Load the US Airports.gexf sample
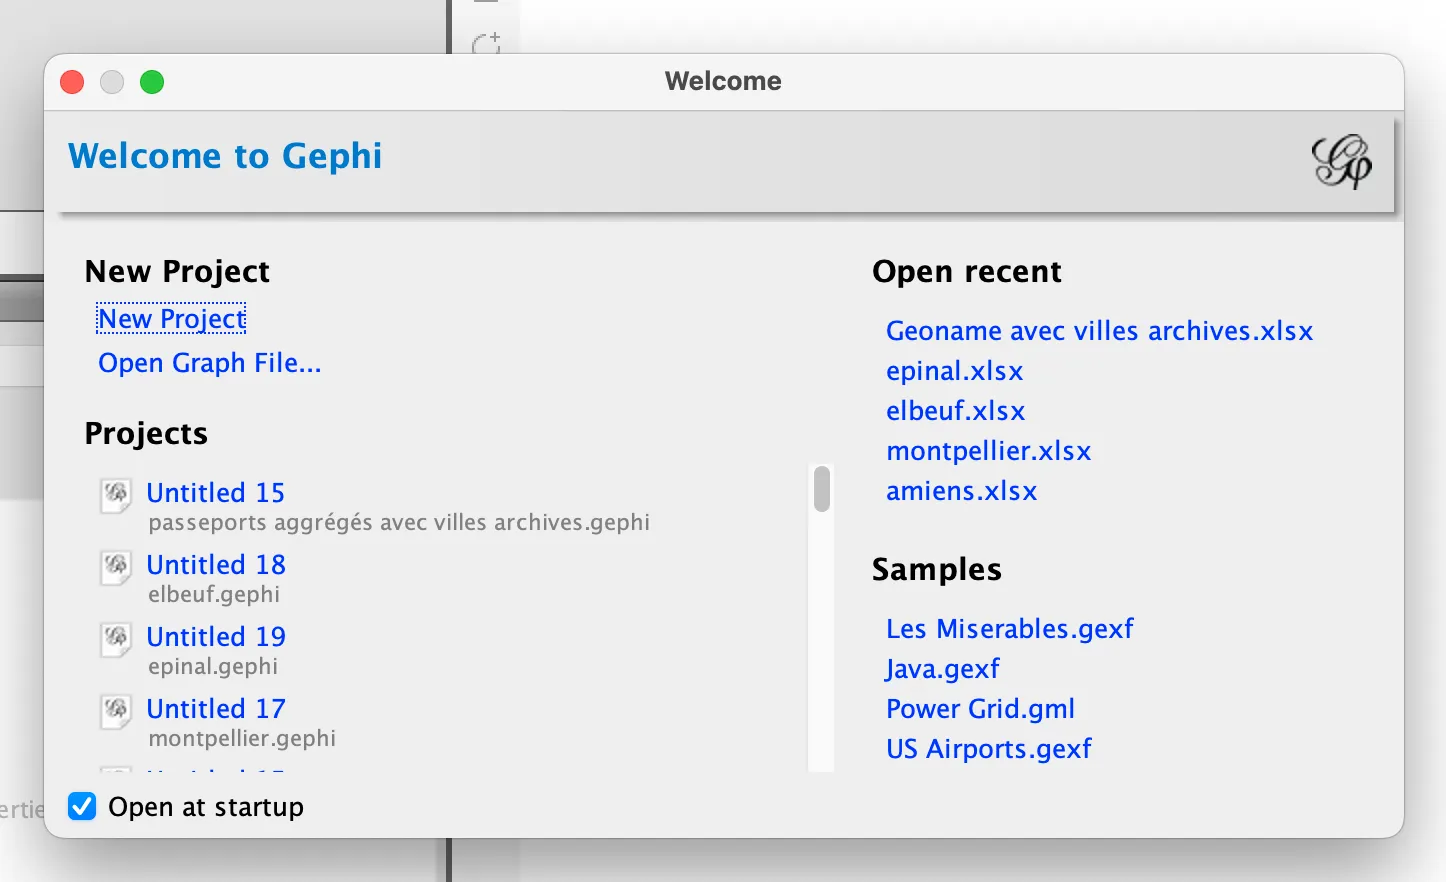This screenshot has width=1446, height=882. pyautogui.click(x=988, y=749)
